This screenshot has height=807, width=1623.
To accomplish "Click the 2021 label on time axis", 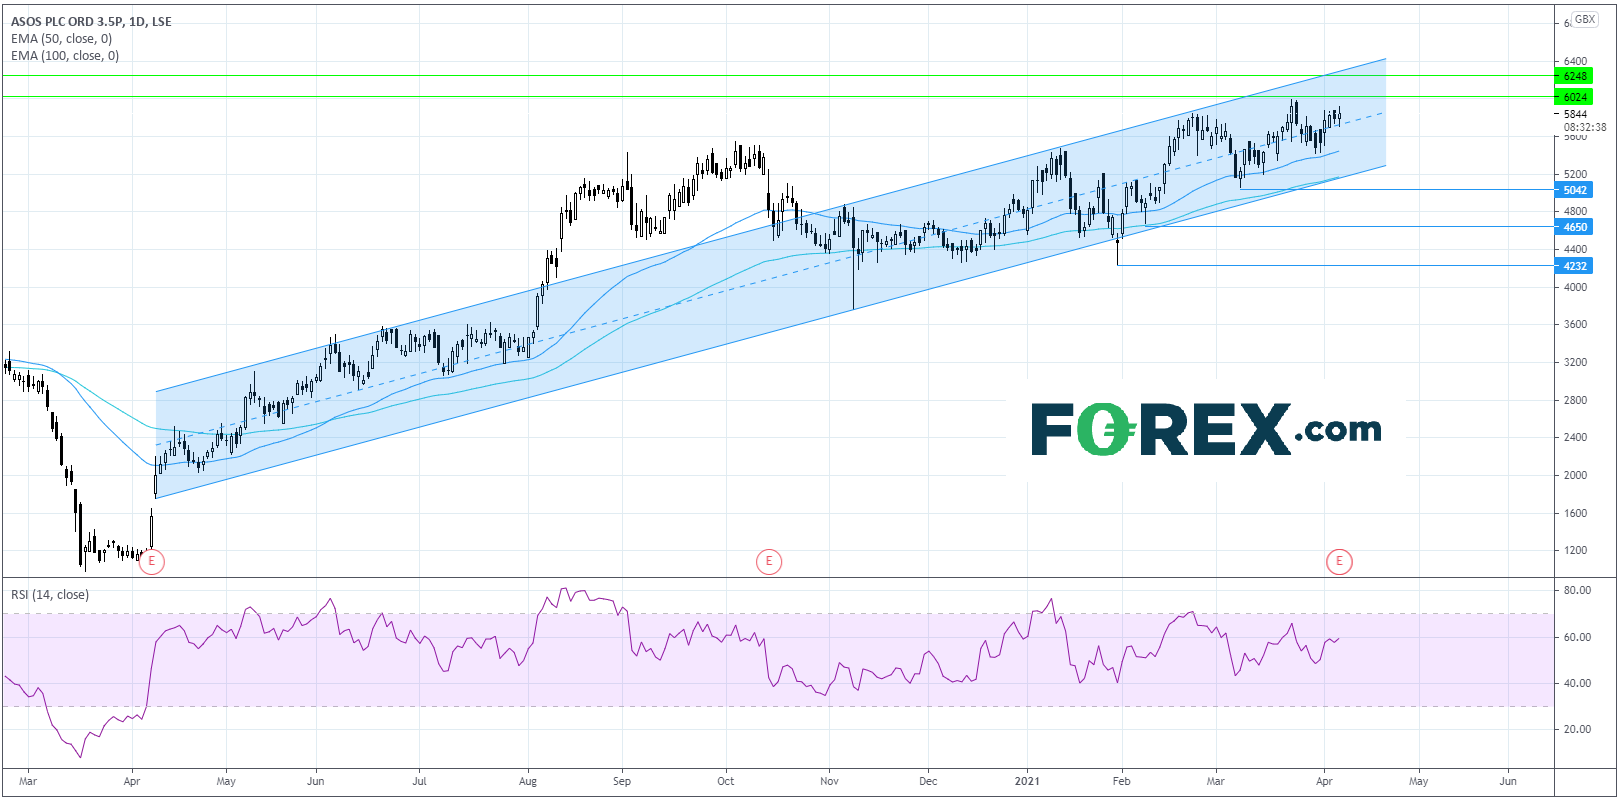I will (x=1028, y=781).
